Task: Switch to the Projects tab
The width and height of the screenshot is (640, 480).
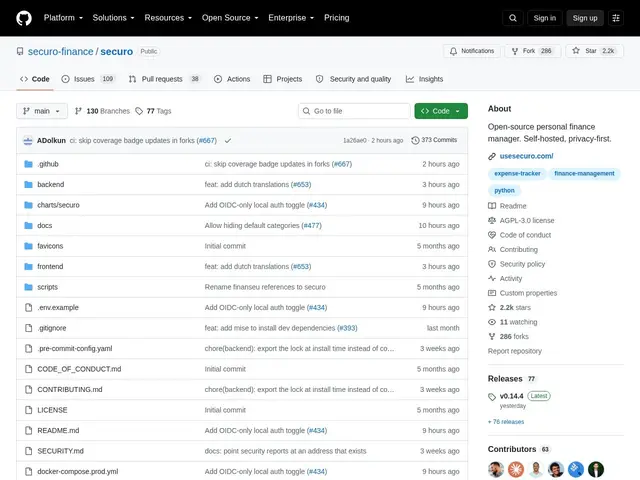Action: tap(282, 79)
